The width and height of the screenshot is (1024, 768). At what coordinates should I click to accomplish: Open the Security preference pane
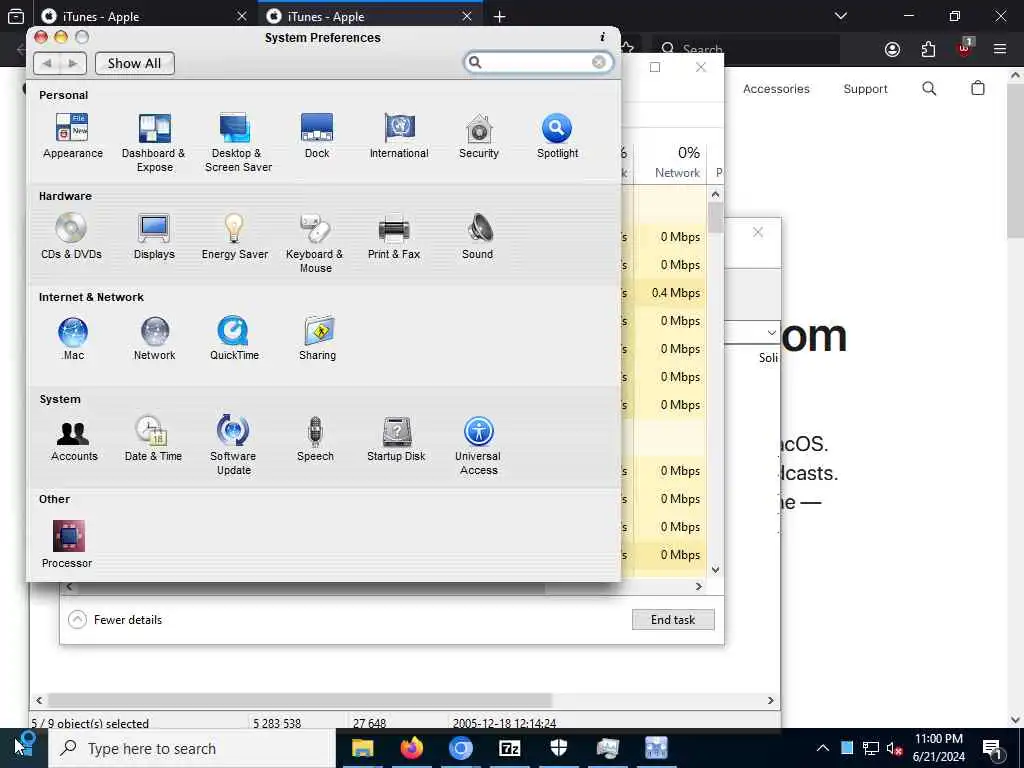[x=479, y=136]
